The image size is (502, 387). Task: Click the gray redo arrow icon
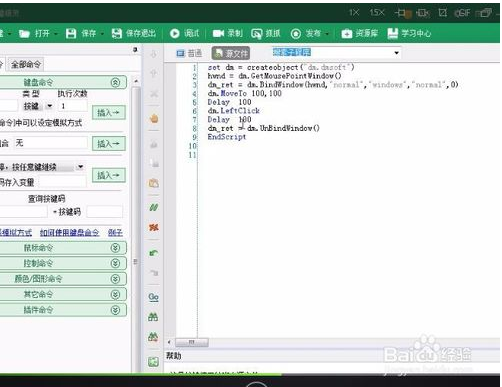click(x=154, y=273)
